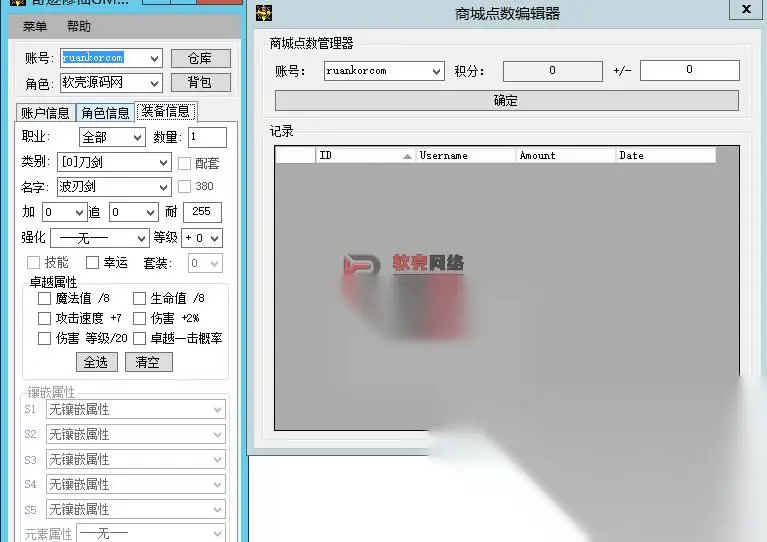Close the 商城点数编辑器 window

click(745, 9)
